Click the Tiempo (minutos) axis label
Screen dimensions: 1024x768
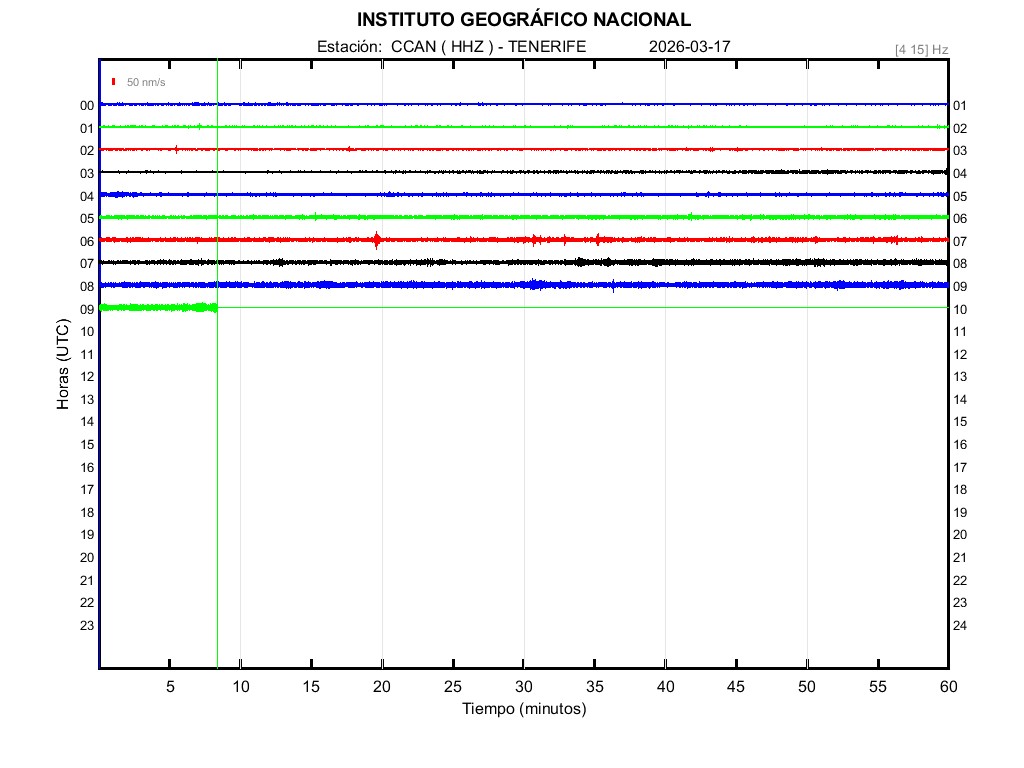(524, 709)
